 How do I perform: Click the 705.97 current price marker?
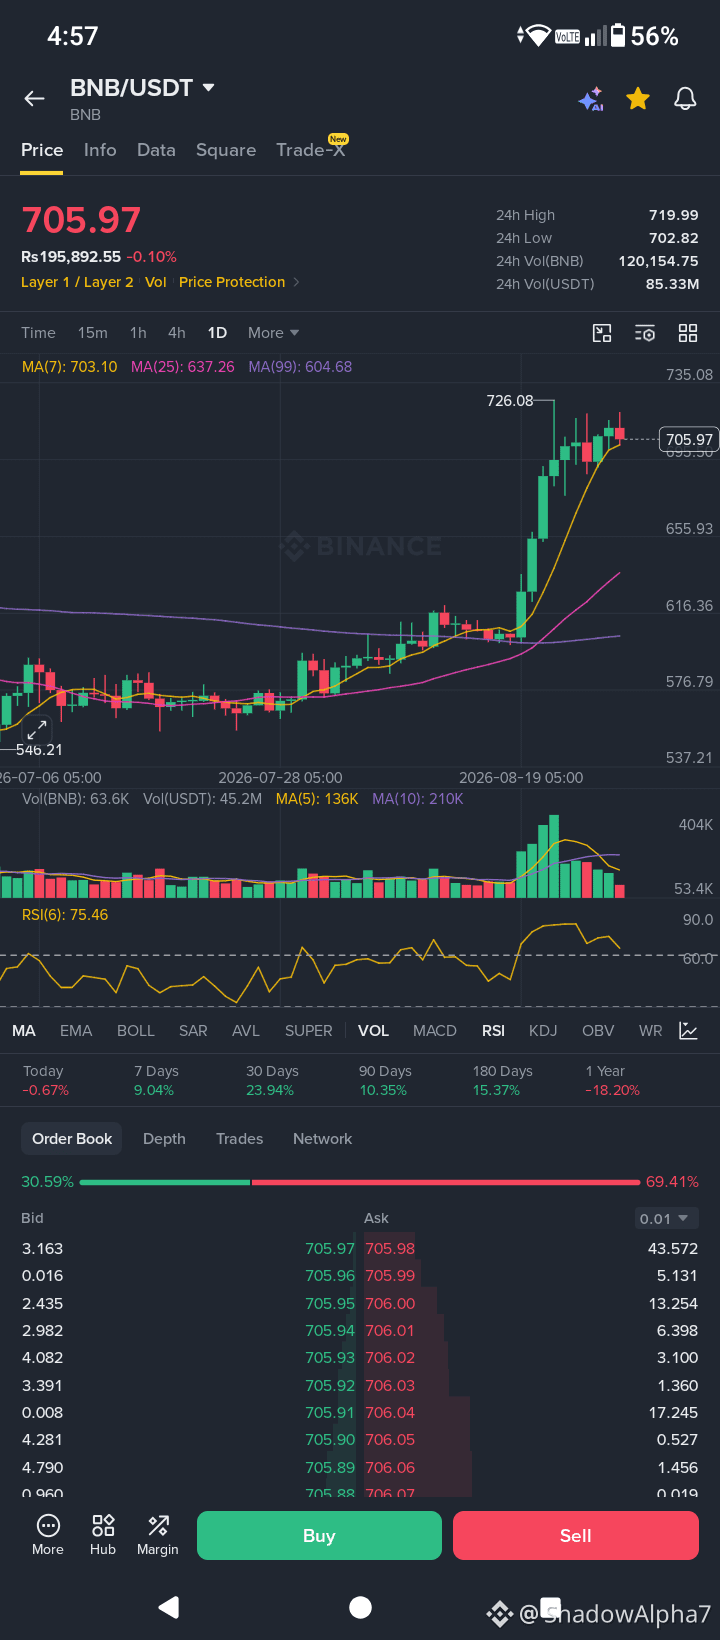689,439
